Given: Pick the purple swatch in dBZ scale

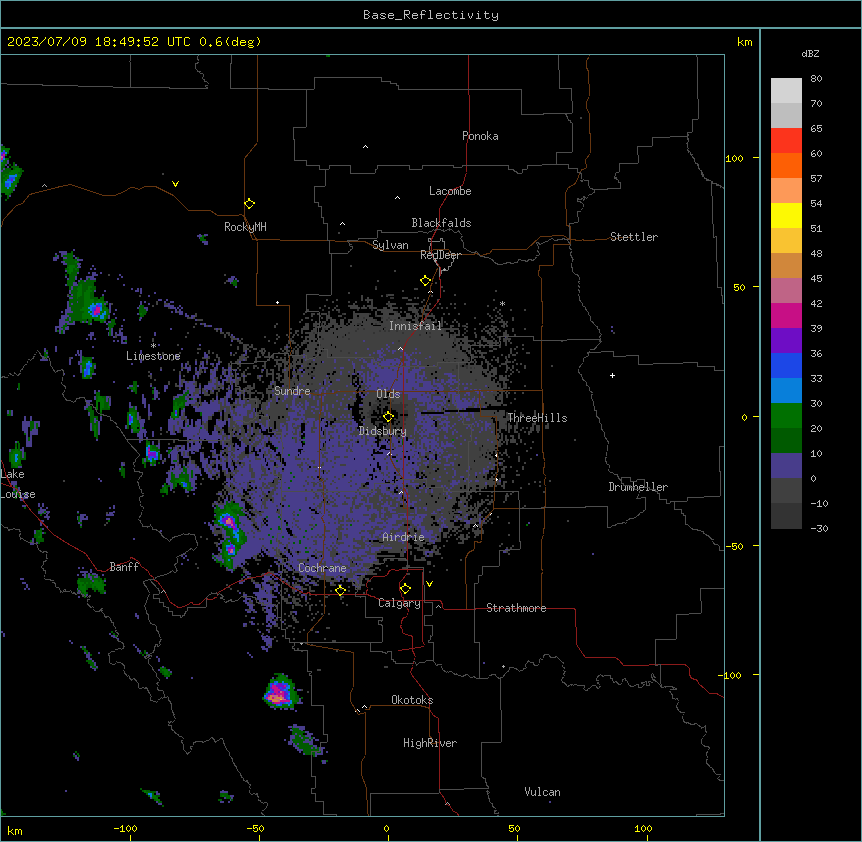Looking at the screenshot, I should [x=786, y=340].
